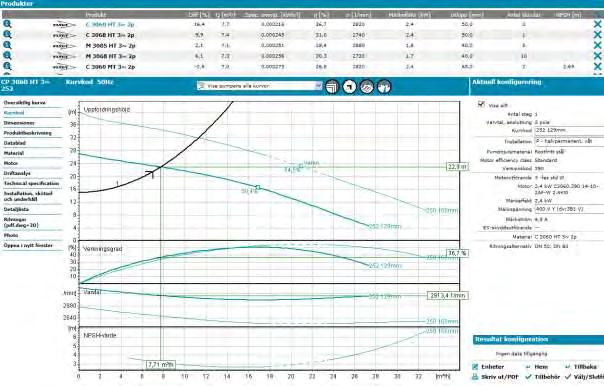
Task: Open Installation P - halvpermanent dropdown
Action: pos(569,141)
